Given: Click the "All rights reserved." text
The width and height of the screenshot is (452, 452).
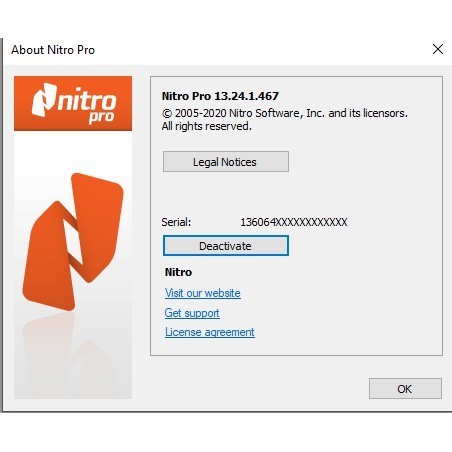Looking at the screenshot, I should point(207,126).
